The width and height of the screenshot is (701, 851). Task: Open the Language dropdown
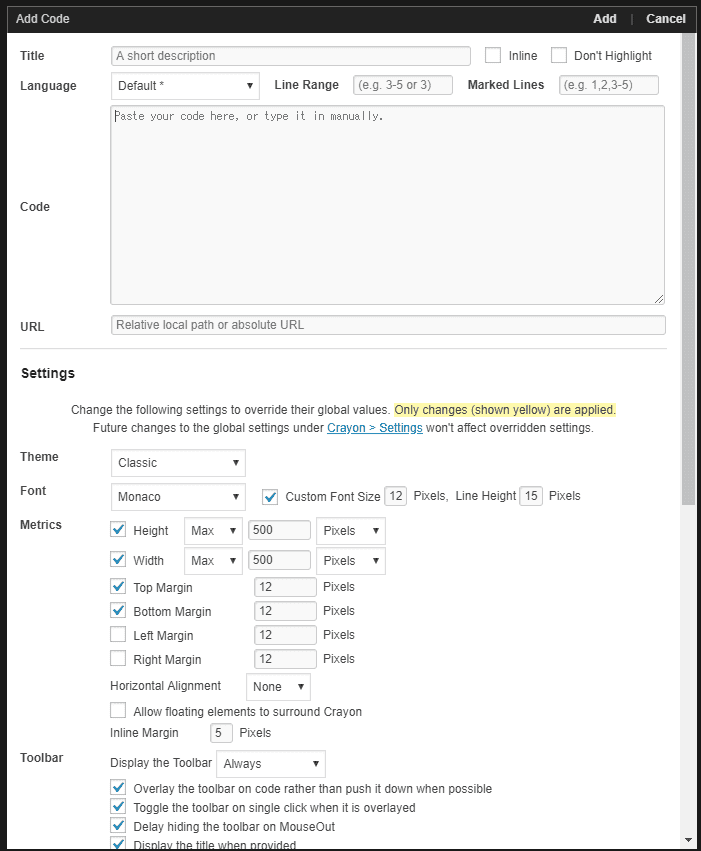(x=186, y=86)
